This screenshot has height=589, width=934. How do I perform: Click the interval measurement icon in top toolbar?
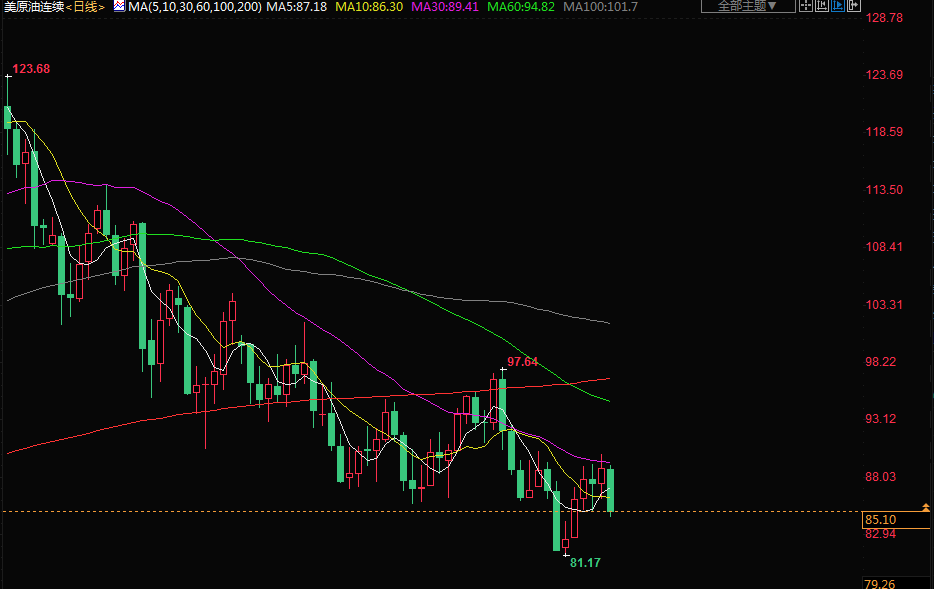click(822, 6)
